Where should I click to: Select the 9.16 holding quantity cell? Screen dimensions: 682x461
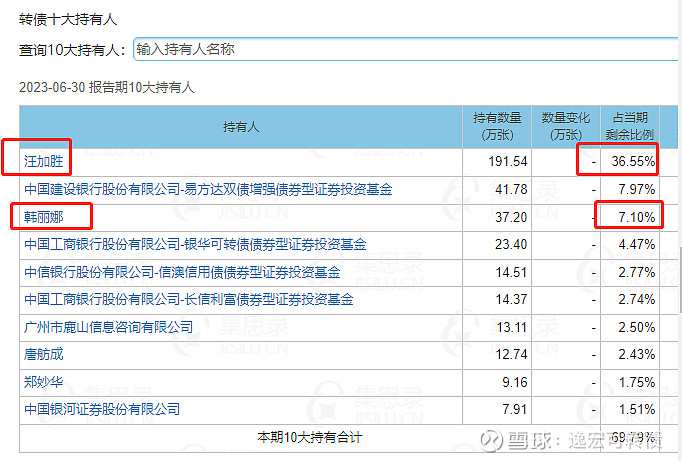pos(497,383)
